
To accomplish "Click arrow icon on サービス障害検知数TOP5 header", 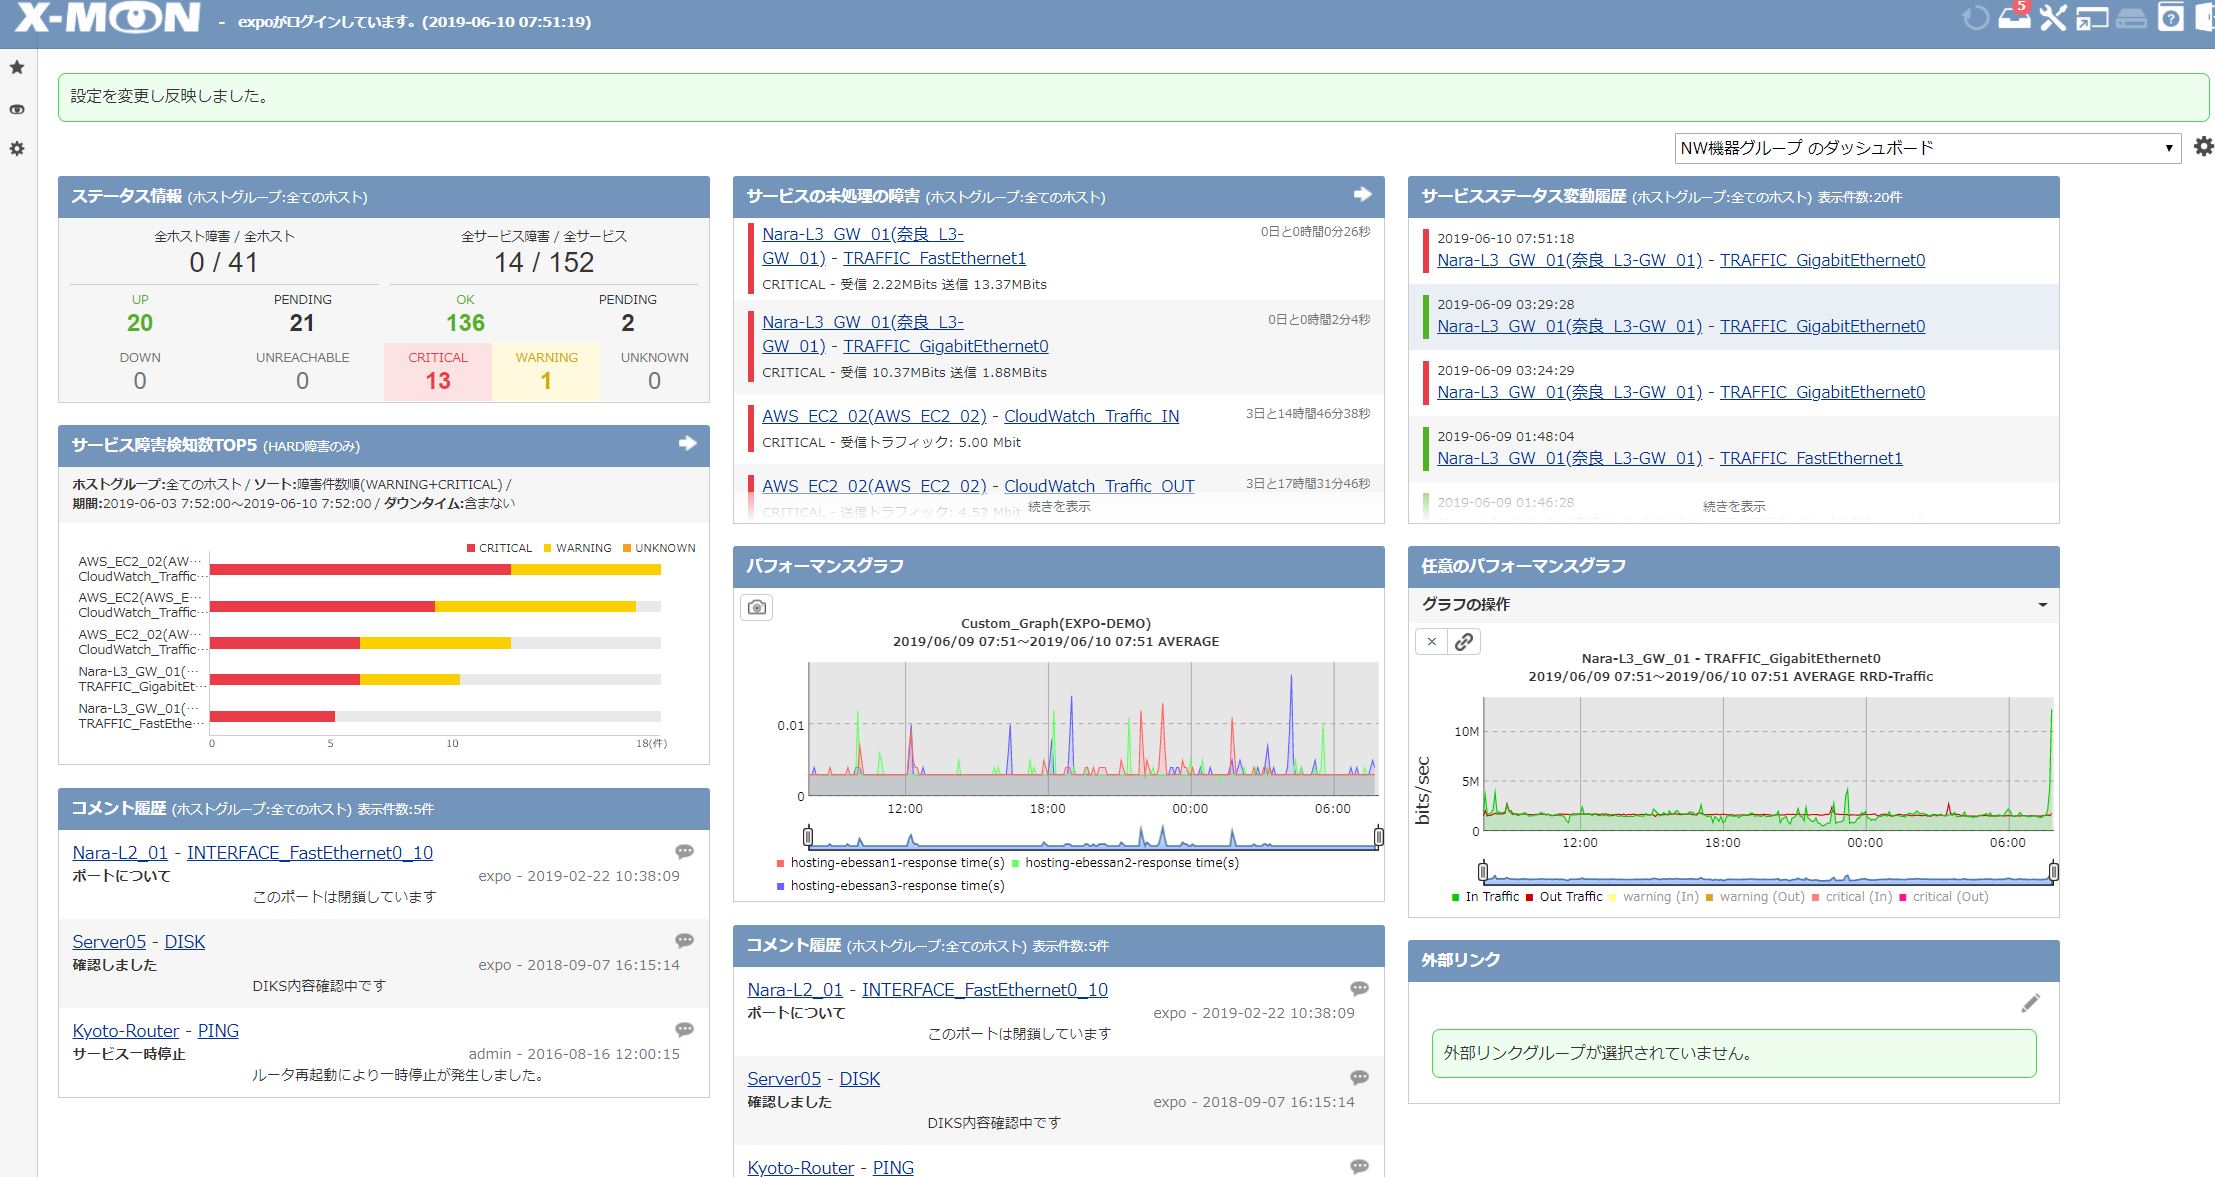I will point(687,443).
